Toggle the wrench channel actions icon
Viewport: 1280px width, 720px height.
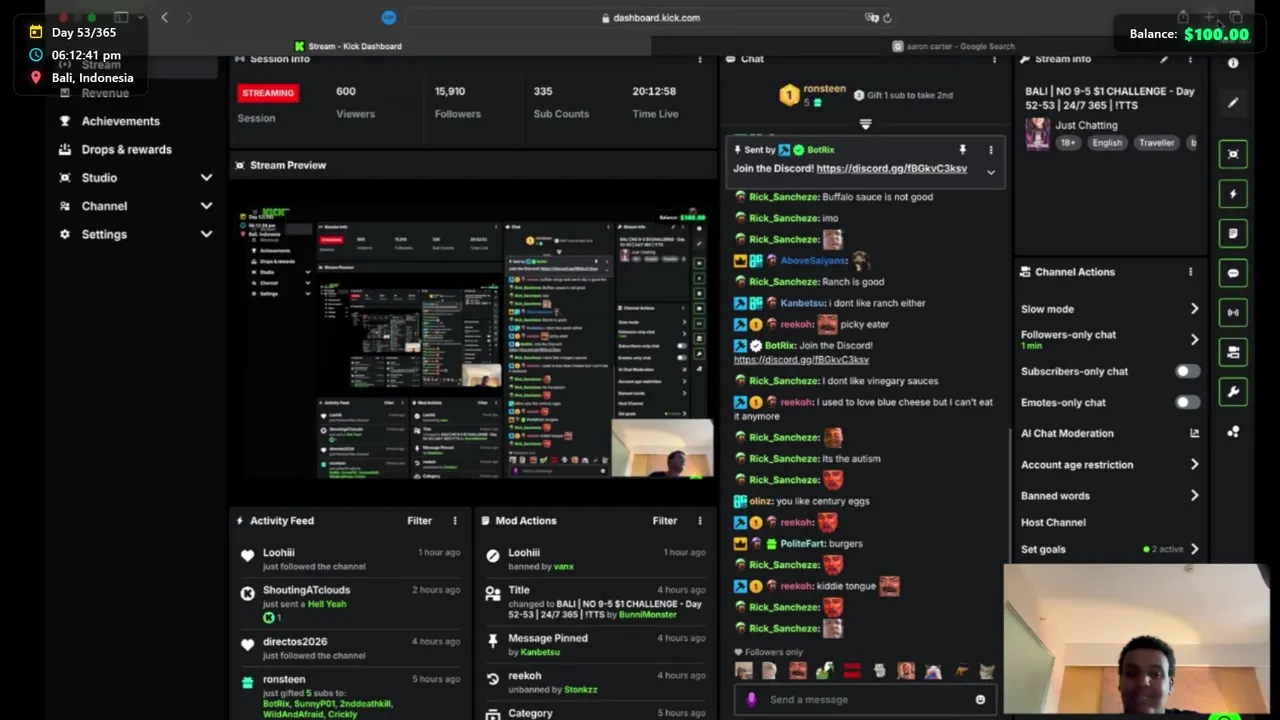pyautogui.click(x=1233, y=392)
